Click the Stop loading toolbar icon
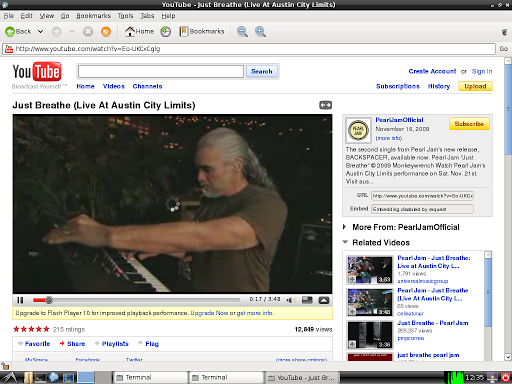The width and height of the screenshot is (512, 384). coord(88,32)
